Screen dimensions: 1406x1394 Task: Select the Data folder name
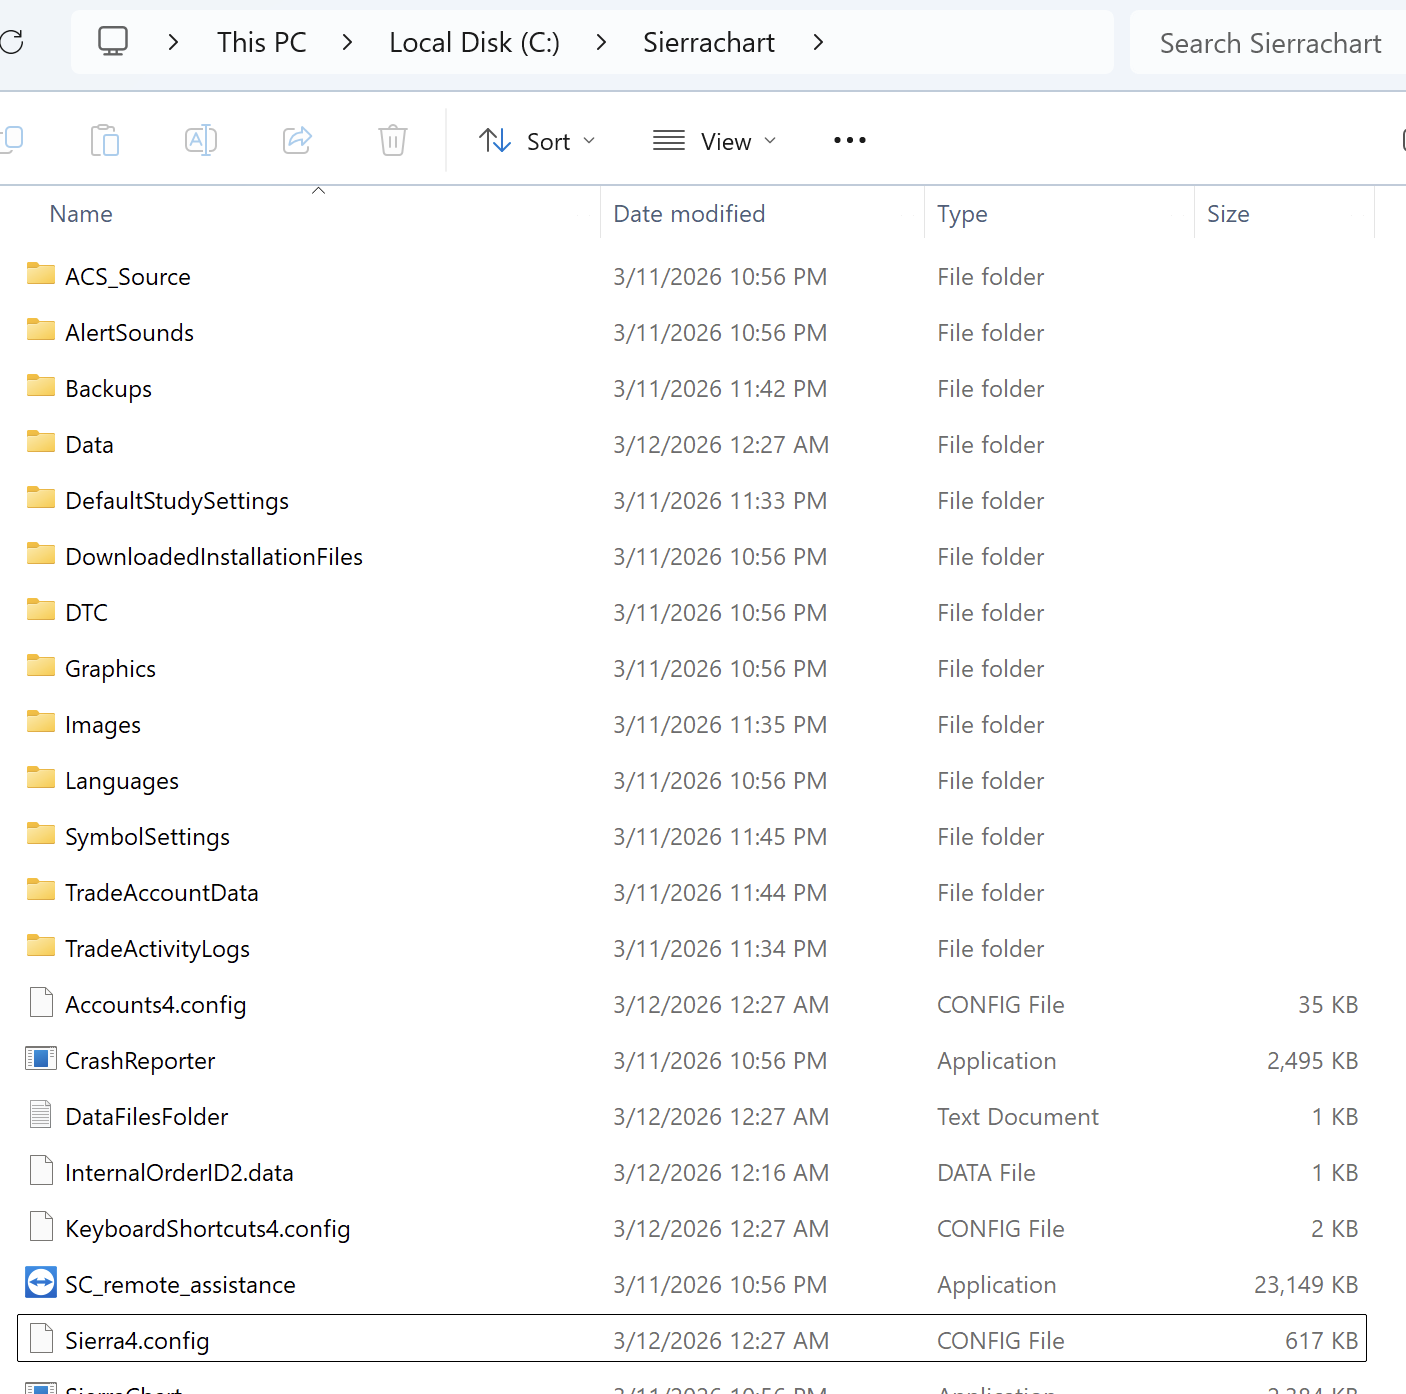click(x=90, y=445)
